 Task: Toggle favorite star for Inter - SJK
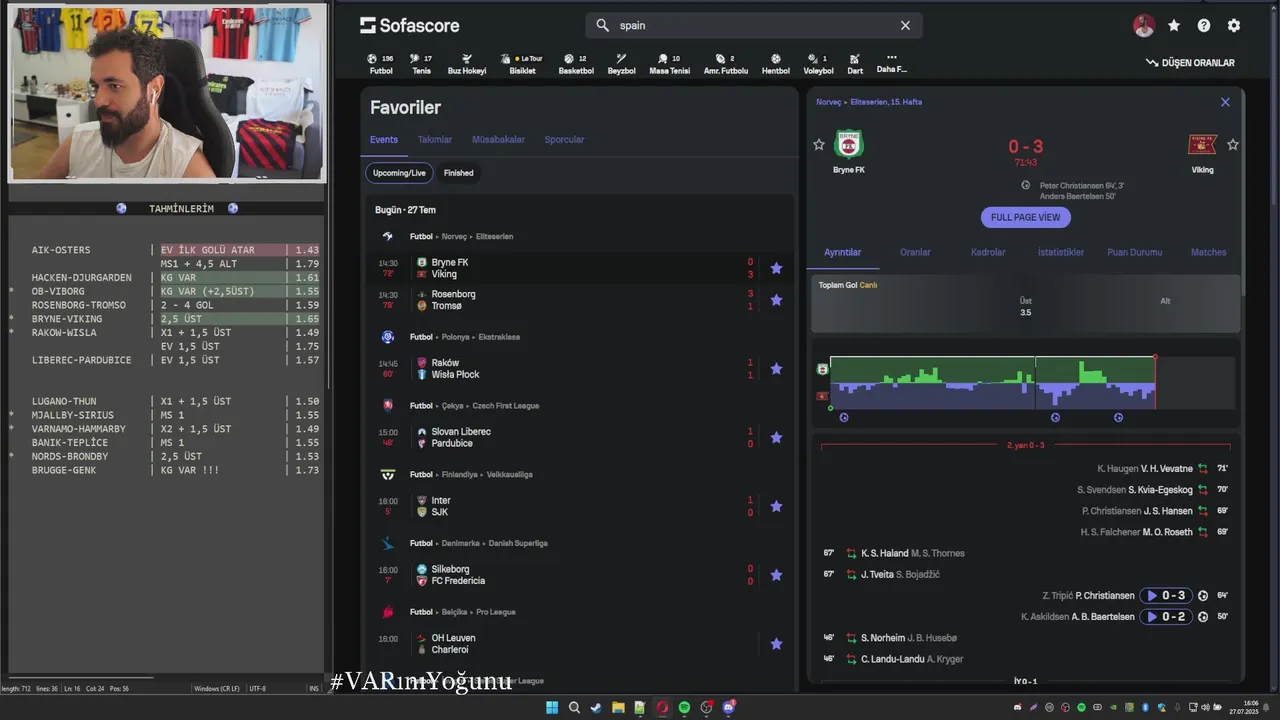[x=776, y=506]
